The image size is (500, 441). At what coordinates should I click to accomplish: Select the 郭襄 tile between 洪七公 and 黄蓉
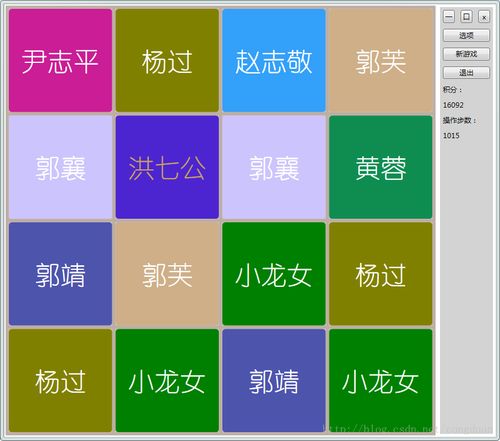(x=274, y=167)
